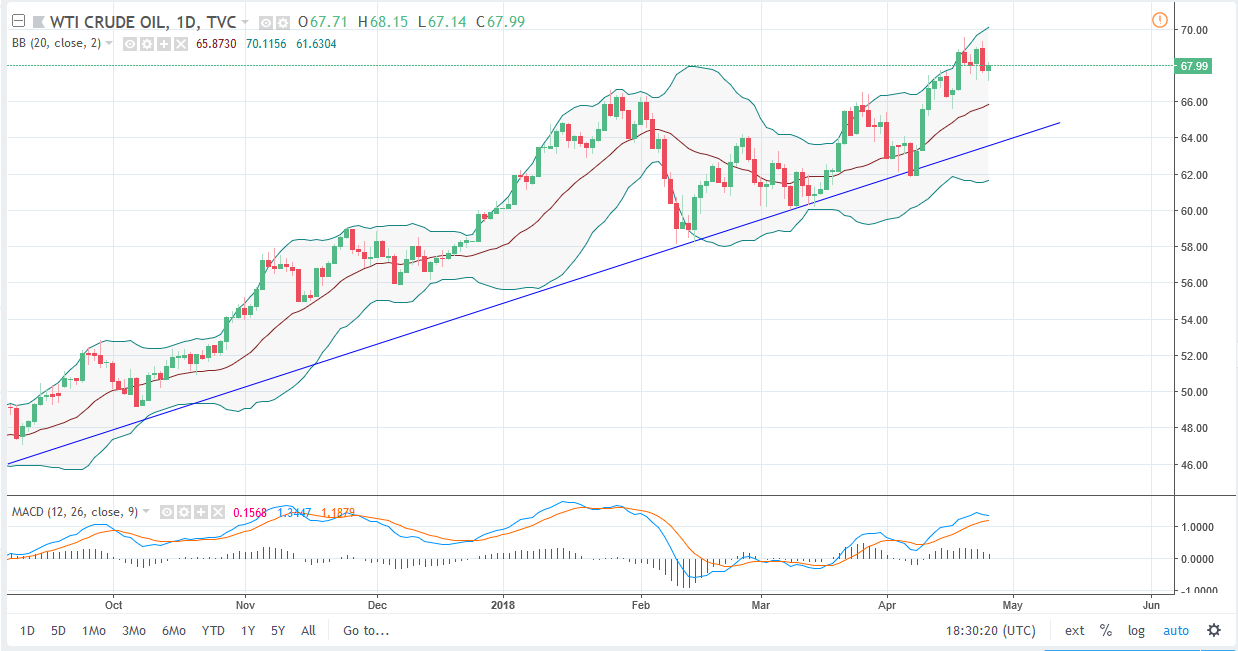Image resolution: width=1238 pixels, height=651 pixels.
Task: Select auto scaling mode
Action: [1176, 631]
